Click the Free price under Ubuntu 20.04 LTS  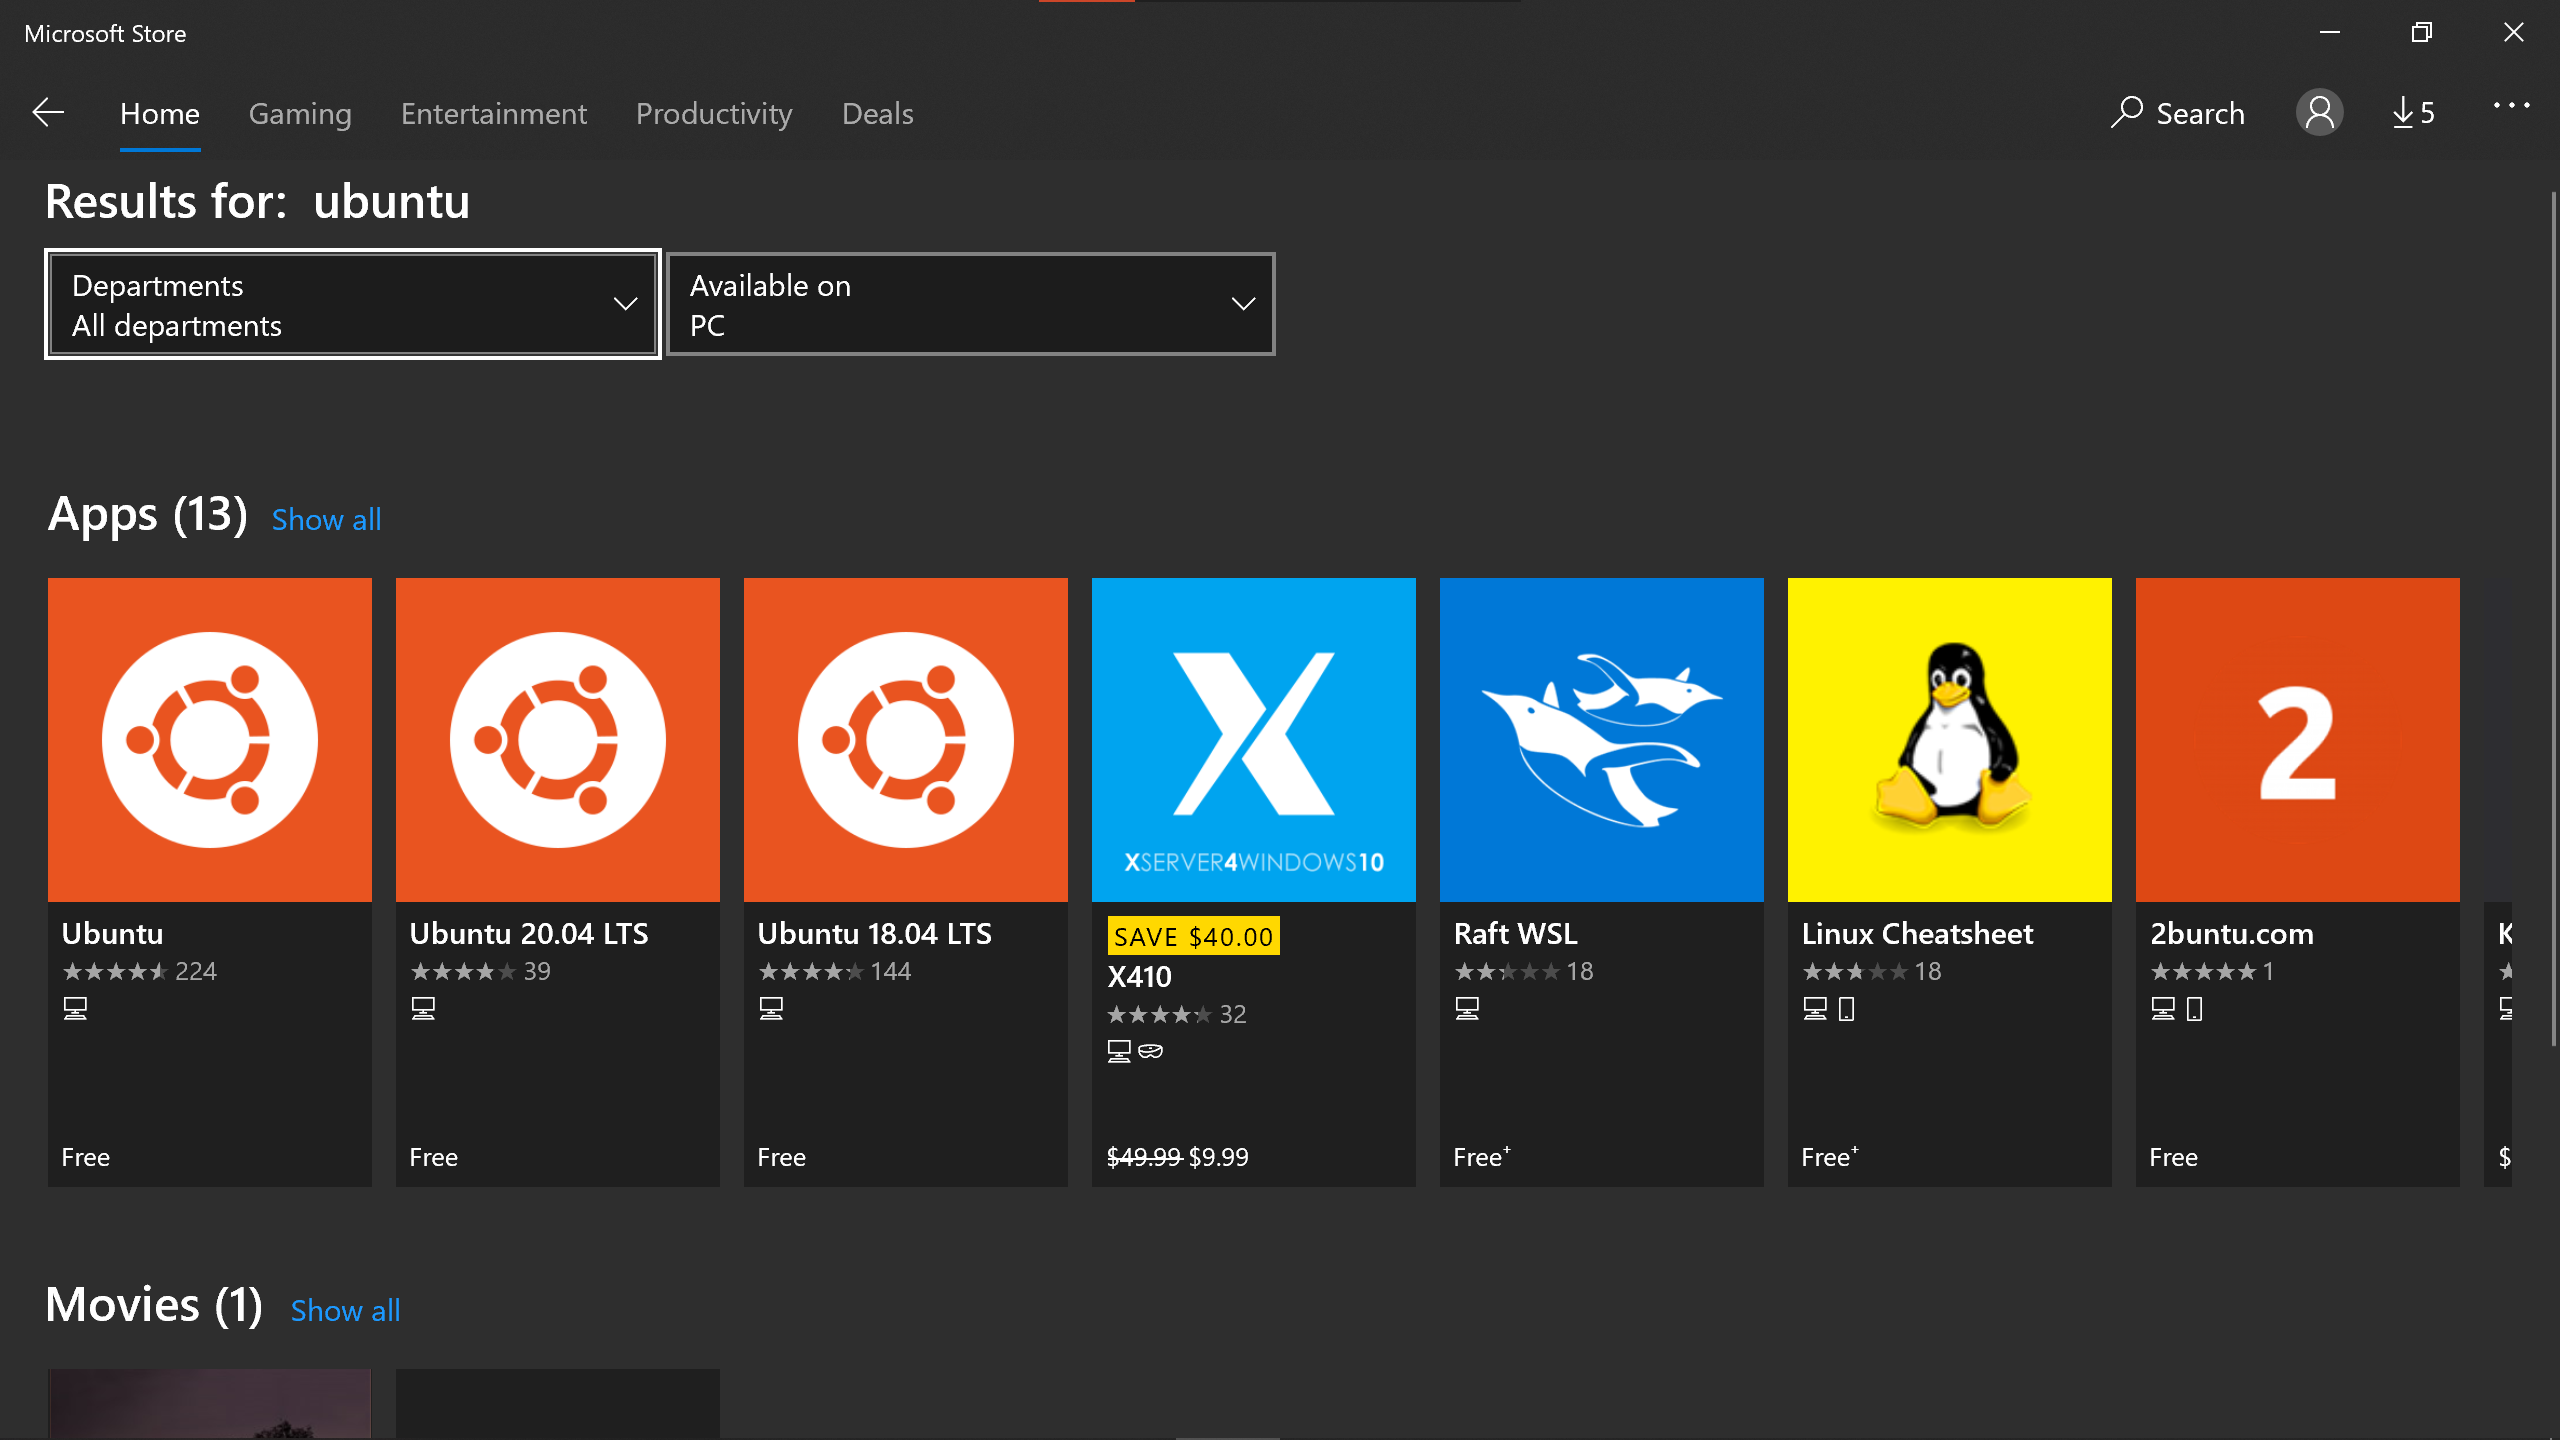433,1157
